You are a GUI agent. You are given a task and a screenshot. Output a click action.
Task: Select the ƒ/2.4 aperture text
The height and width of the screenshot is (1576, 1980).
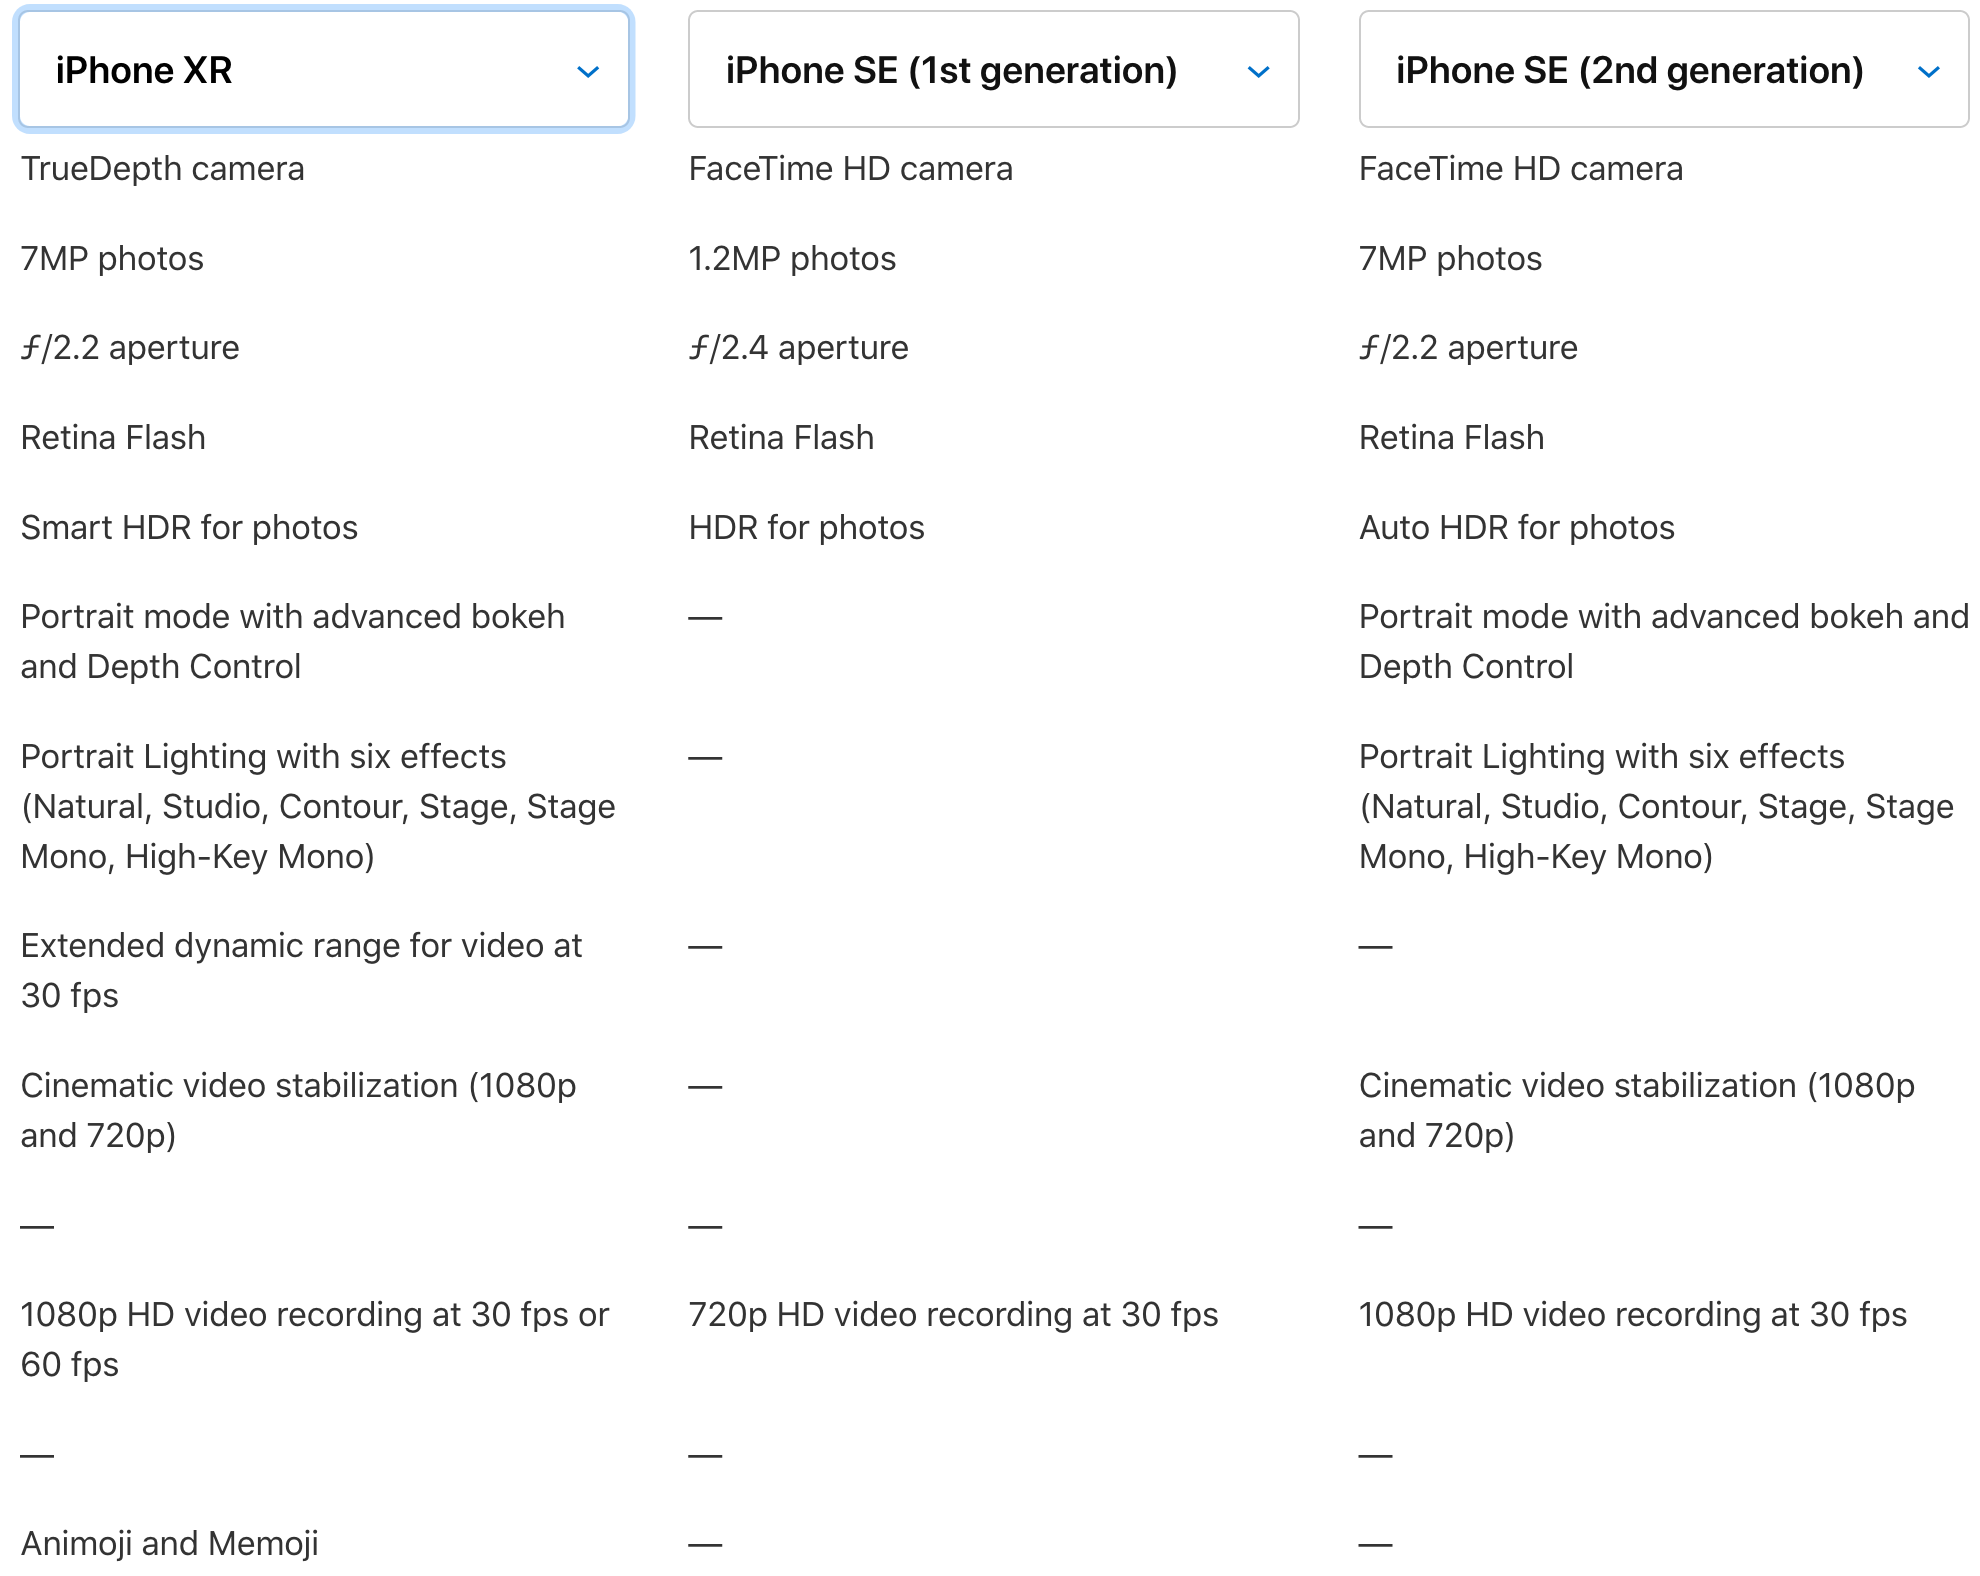click(798, 348)
